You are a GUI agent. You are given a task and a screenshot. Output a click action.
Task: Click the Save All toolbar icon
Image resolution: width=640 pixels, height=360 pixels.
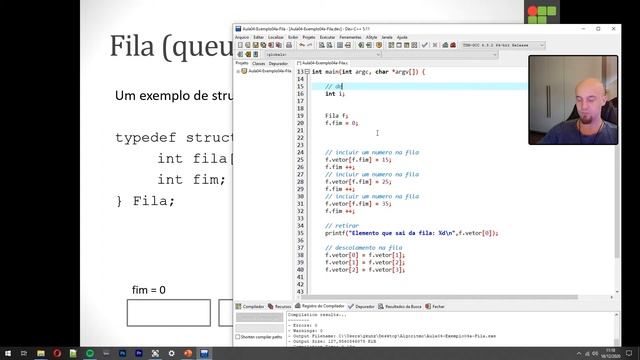263,45
